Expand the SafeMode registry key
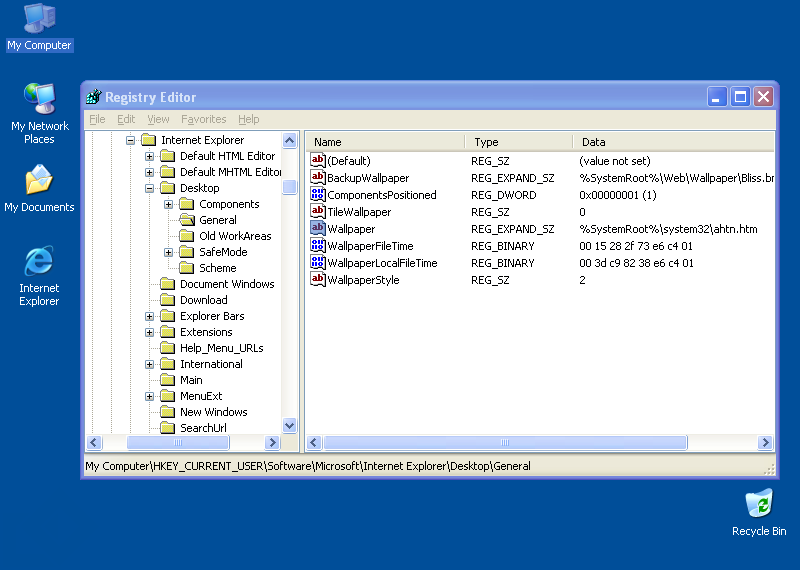The image size is (800, 570). (x=169, y=252)
